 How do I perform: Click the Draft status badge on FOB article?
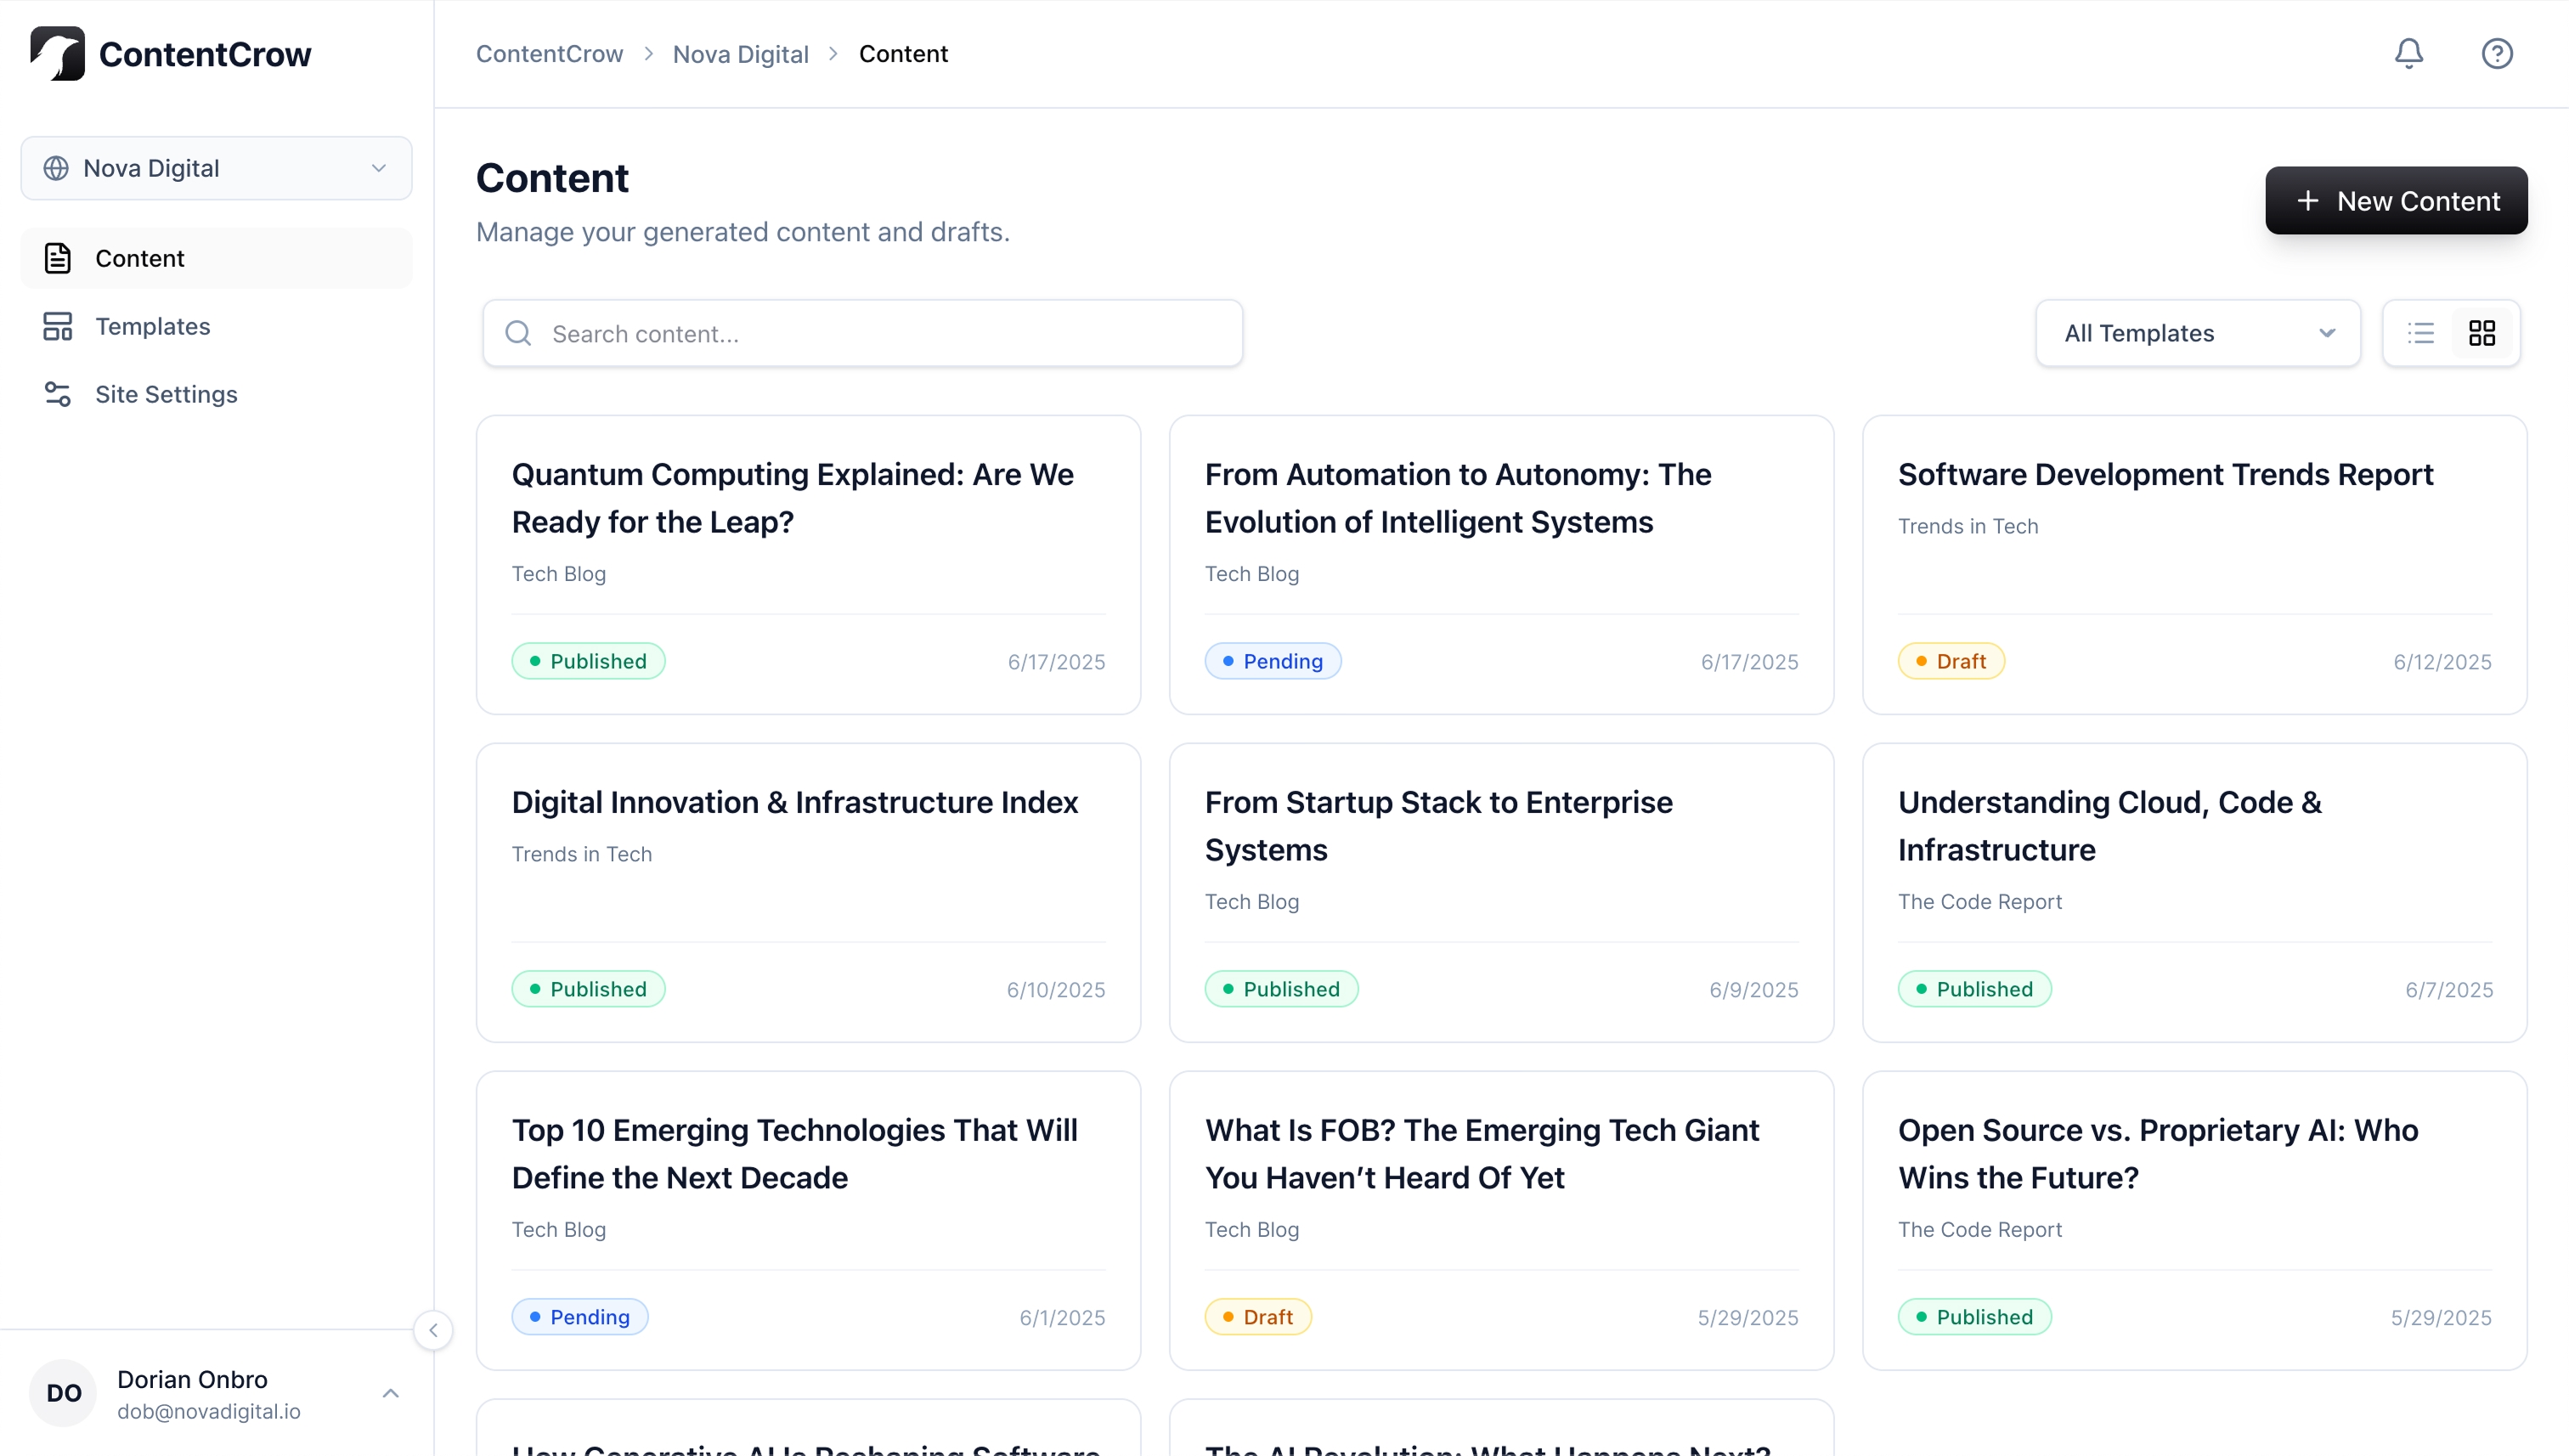[1257, 1316]
